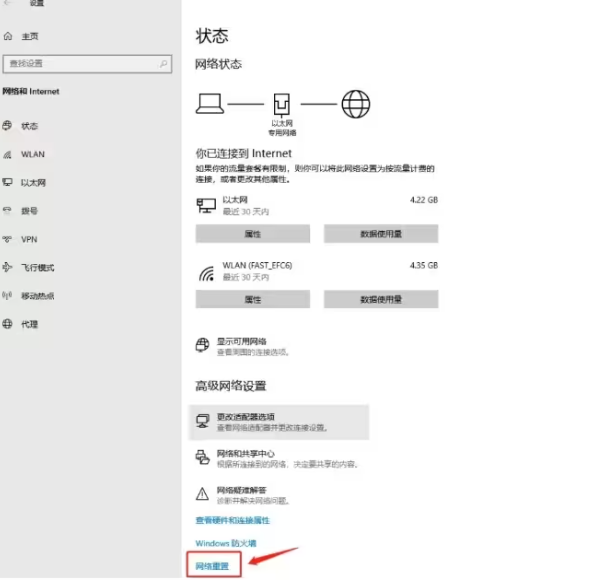This screenshot has height=582, width=600.
Task: Open 移动热点 settings in sidebar
Action: tap(38, 296)
